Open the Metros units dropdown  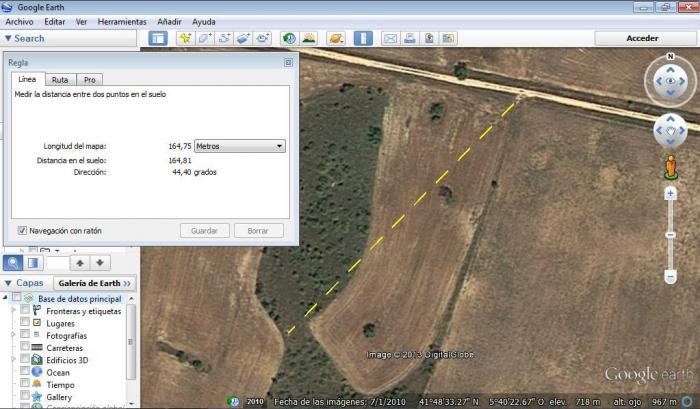click(240, 146)
